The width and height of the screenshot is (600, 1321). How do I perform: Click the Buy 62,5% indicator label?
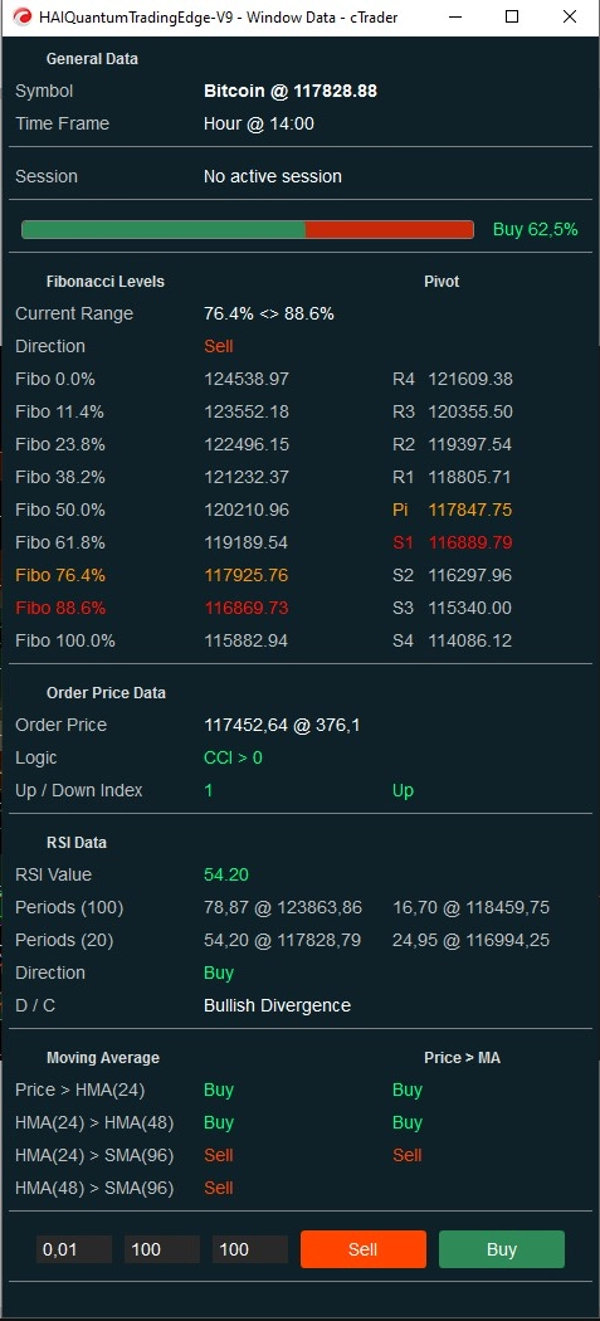(x=535, y=230)
